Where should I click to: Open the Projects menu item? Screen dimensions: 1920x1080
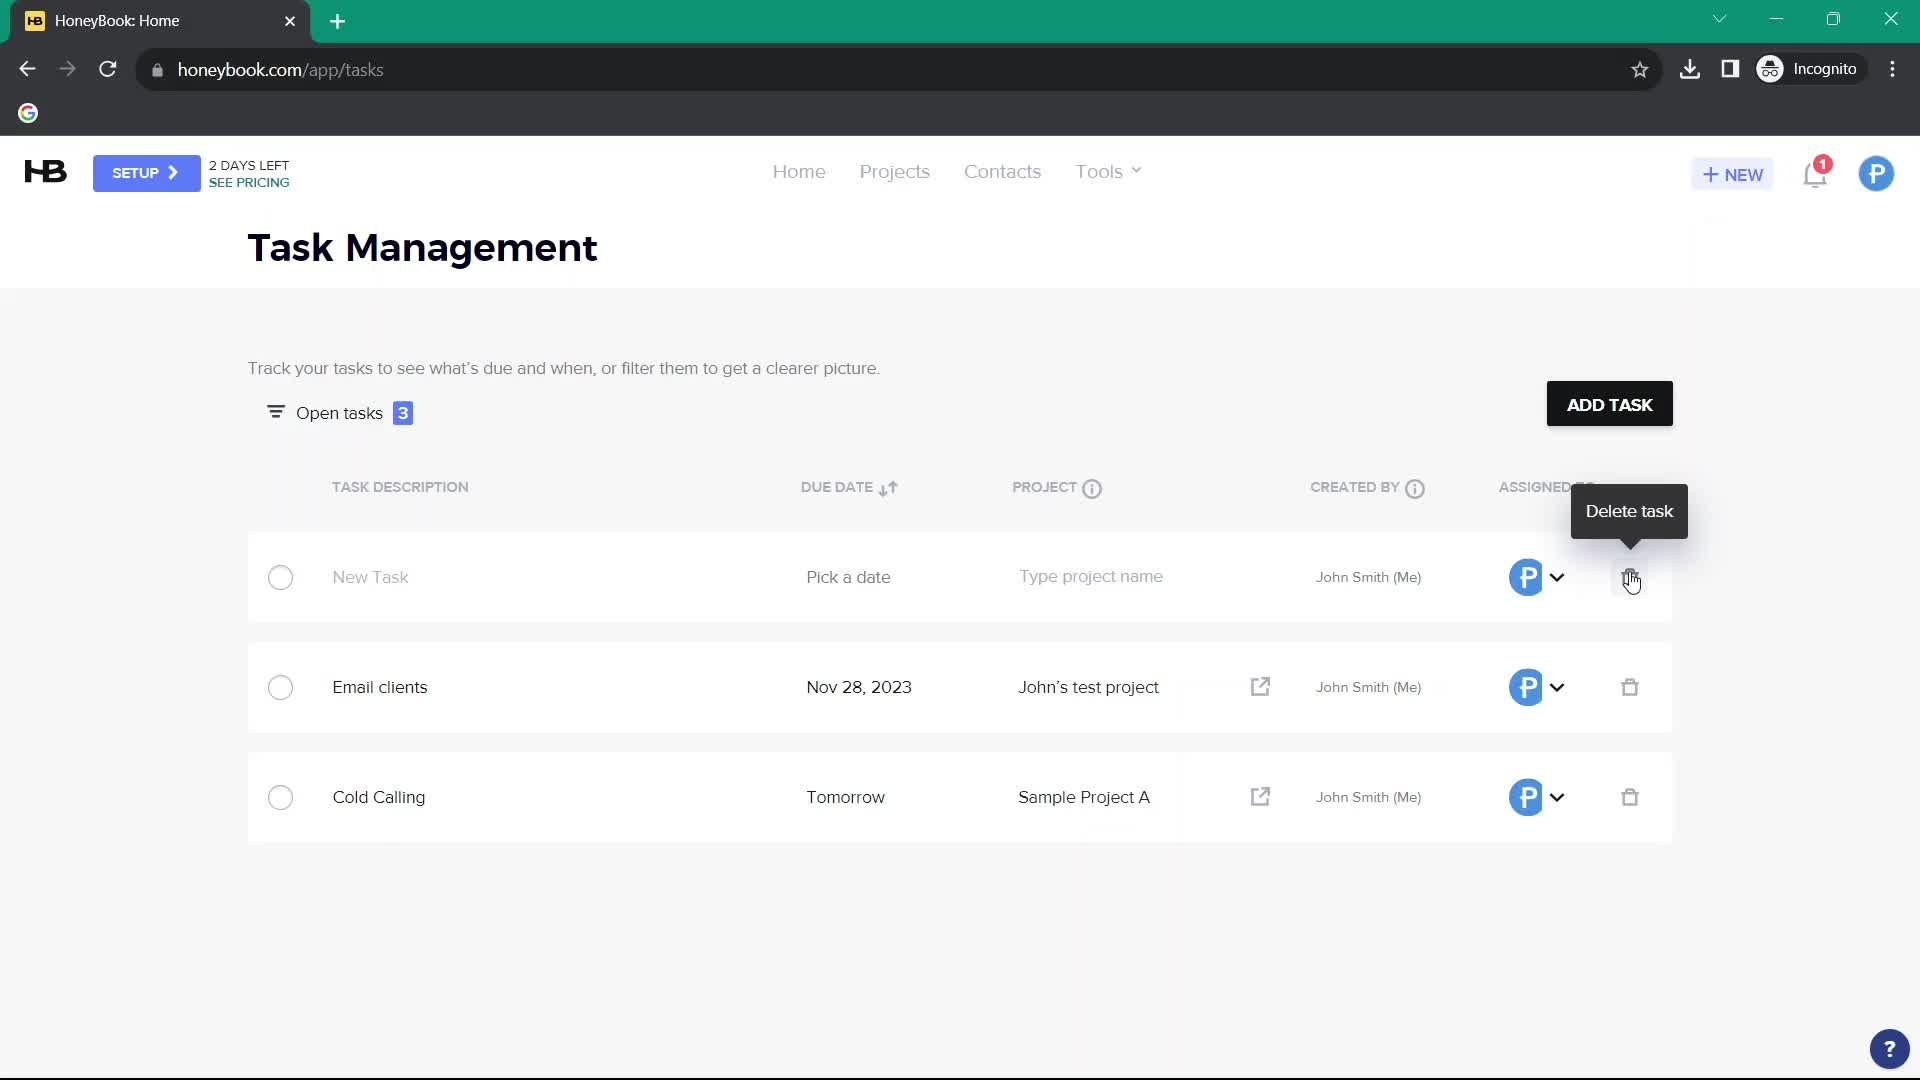coord(894,171)
